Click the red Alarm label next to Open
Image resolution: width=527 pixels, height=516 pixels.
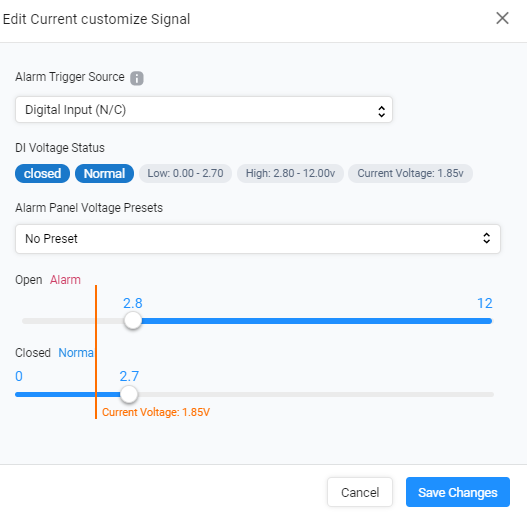65,280
